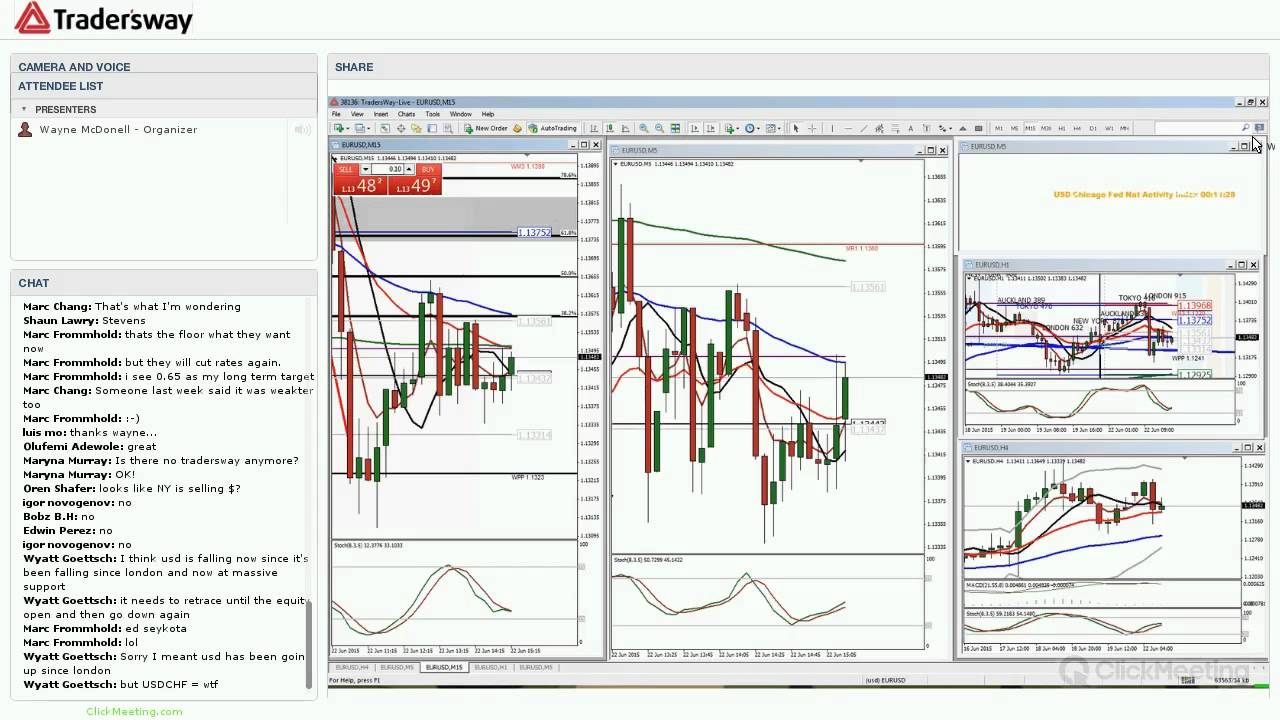Draw a horizontal line
This screenshot has width=1280, height=720.
[848, 128]
